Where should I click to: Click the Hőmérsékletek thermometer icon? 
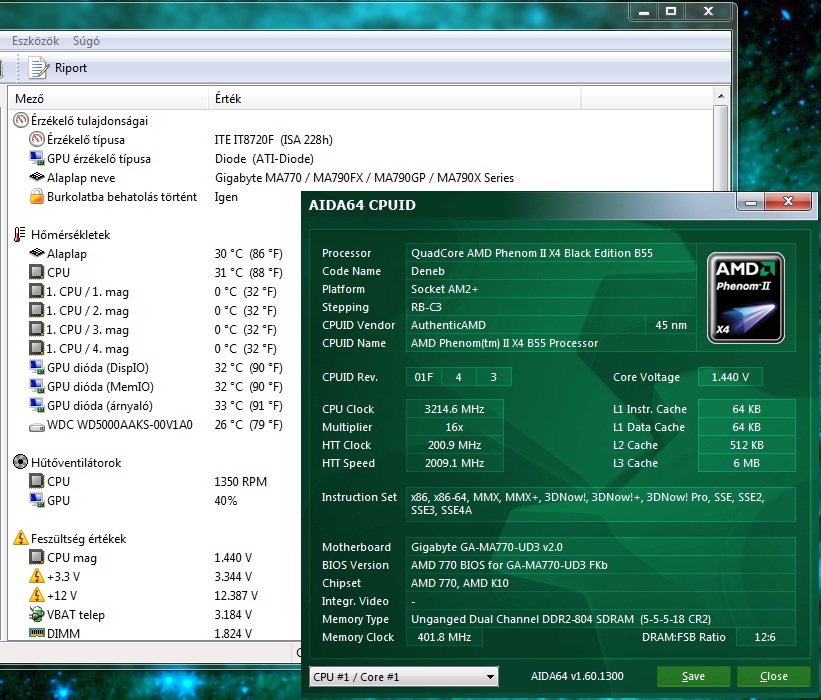pos(19,235)
